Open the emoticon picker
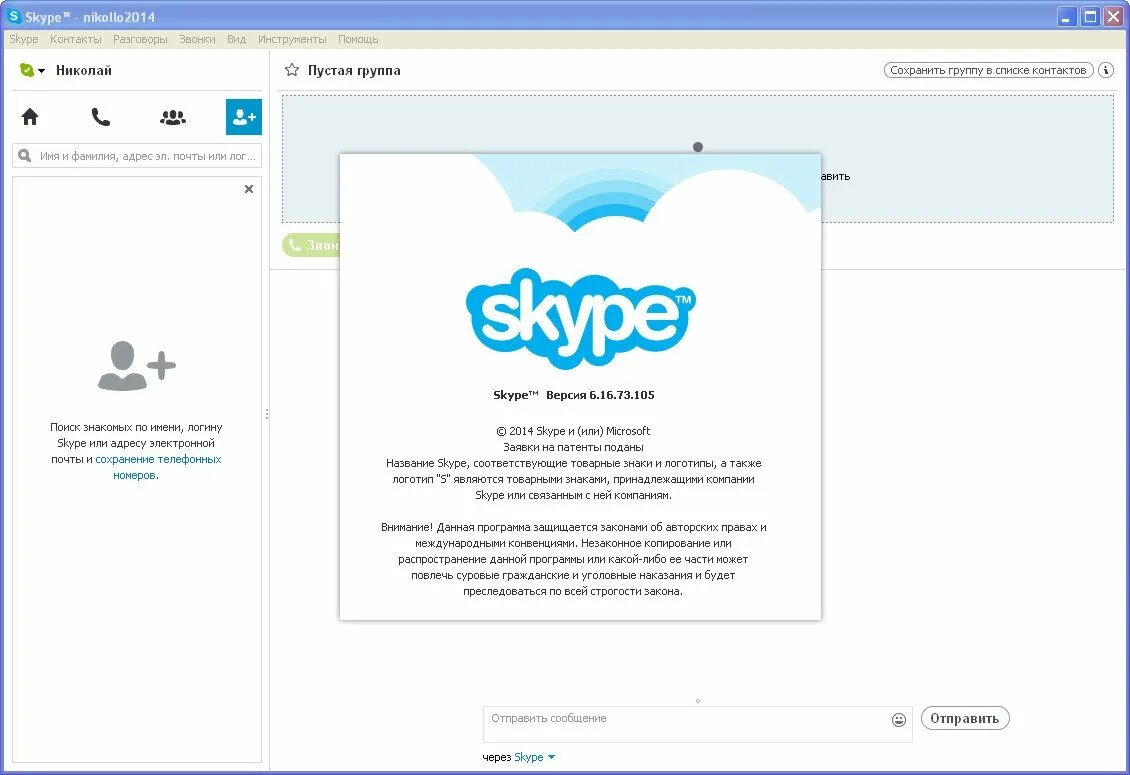The height and width of the screenshot is (775, 1130). tap(899, 719)
